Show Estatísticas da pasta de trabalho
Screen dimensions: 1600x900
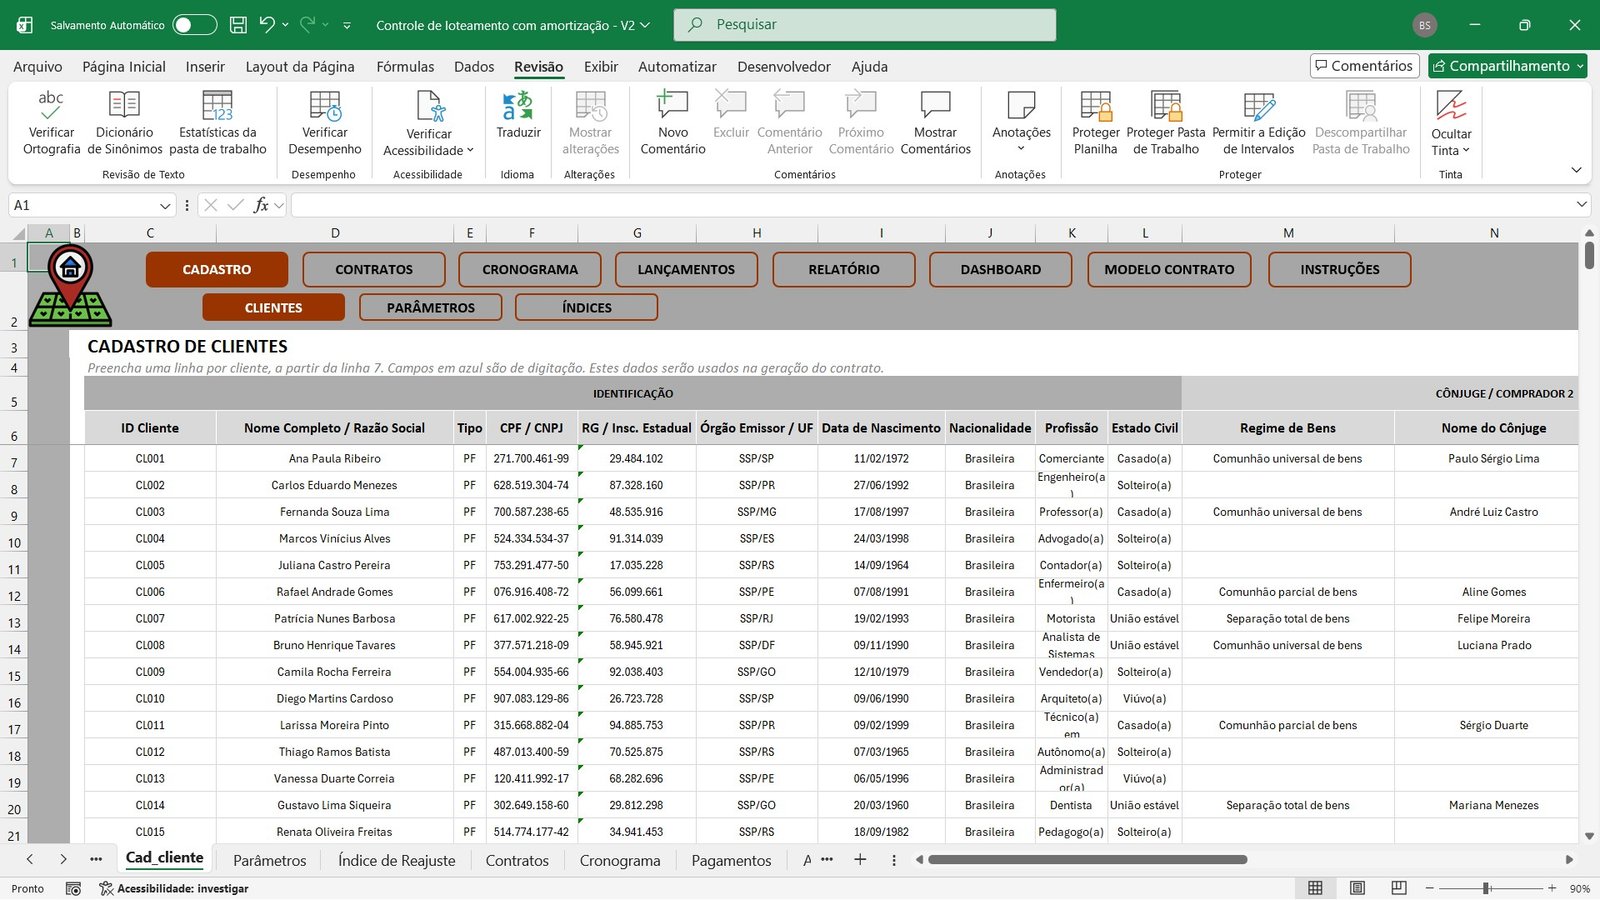point(218,122)
